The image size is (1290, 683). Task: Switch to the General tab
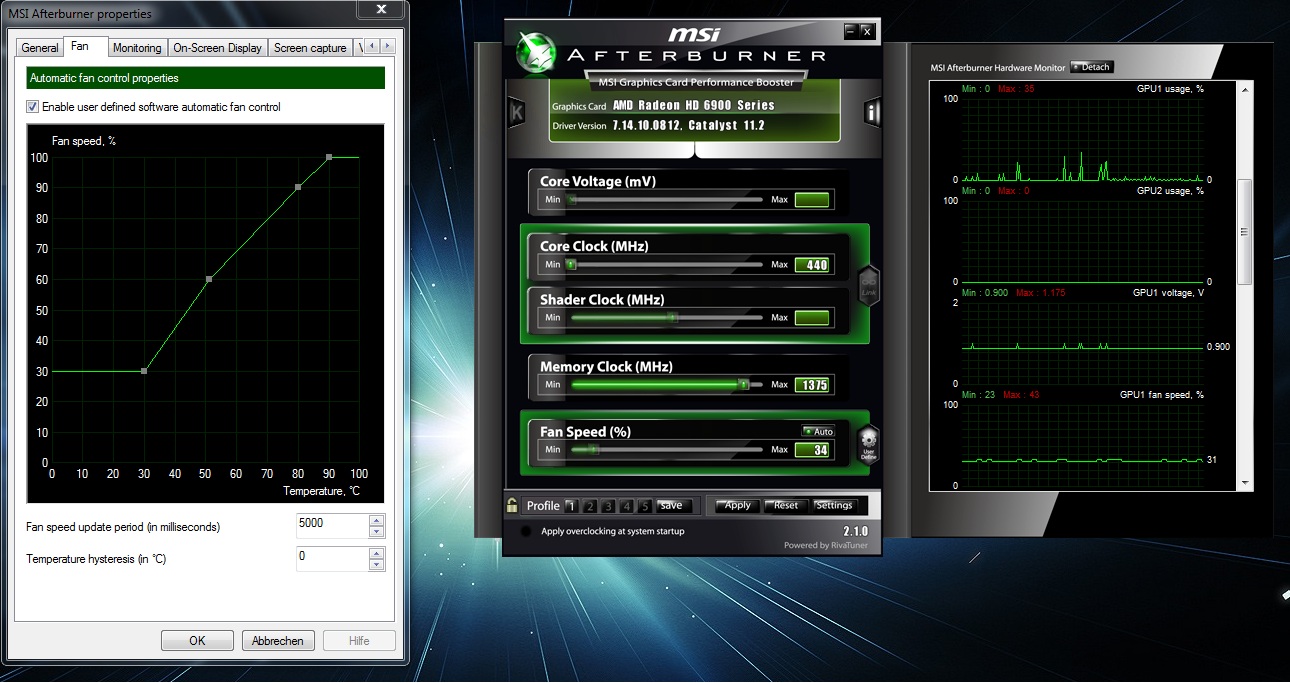[x=40, y=48]
